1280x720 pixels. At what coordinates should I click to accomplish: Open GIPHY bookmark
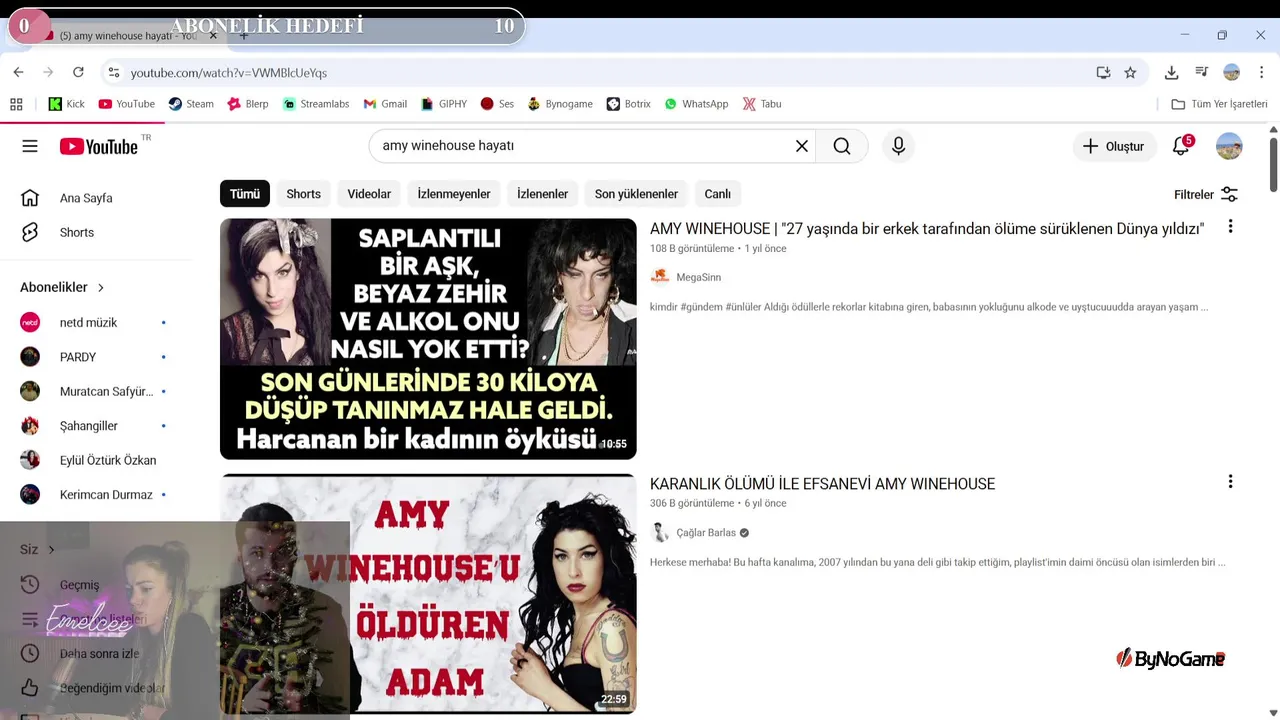(x=445, y=104)
